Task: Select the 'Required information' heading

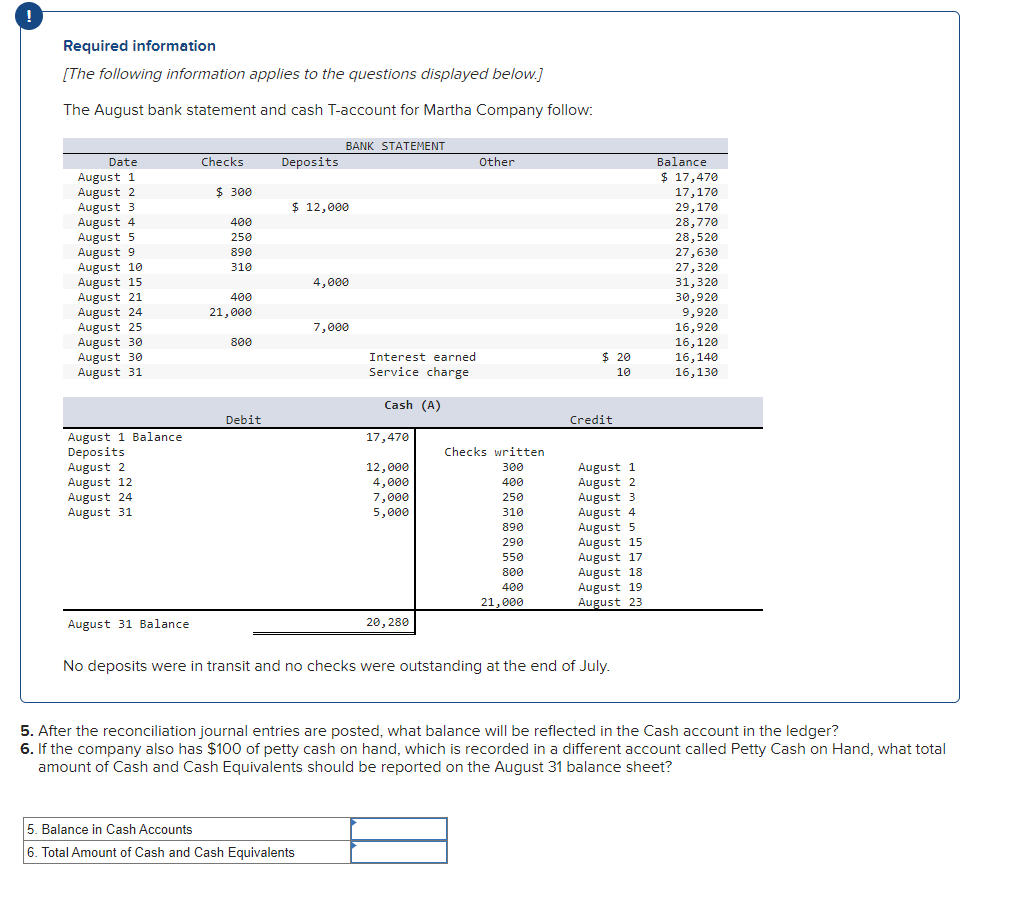Action: pyautogui.click(x=139, y=46)
